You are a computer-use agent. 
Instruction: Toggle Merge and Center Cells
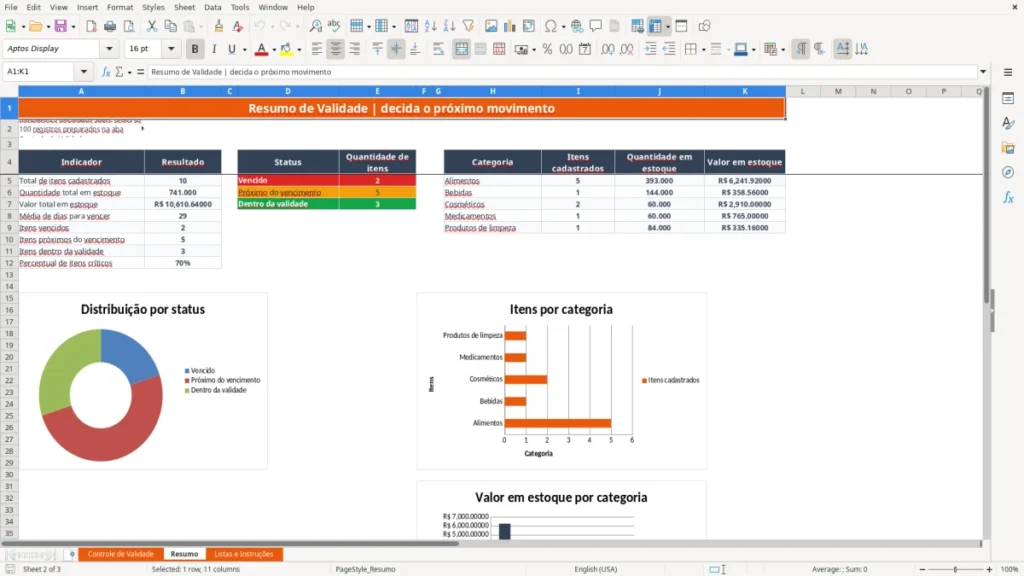point(462,49)
